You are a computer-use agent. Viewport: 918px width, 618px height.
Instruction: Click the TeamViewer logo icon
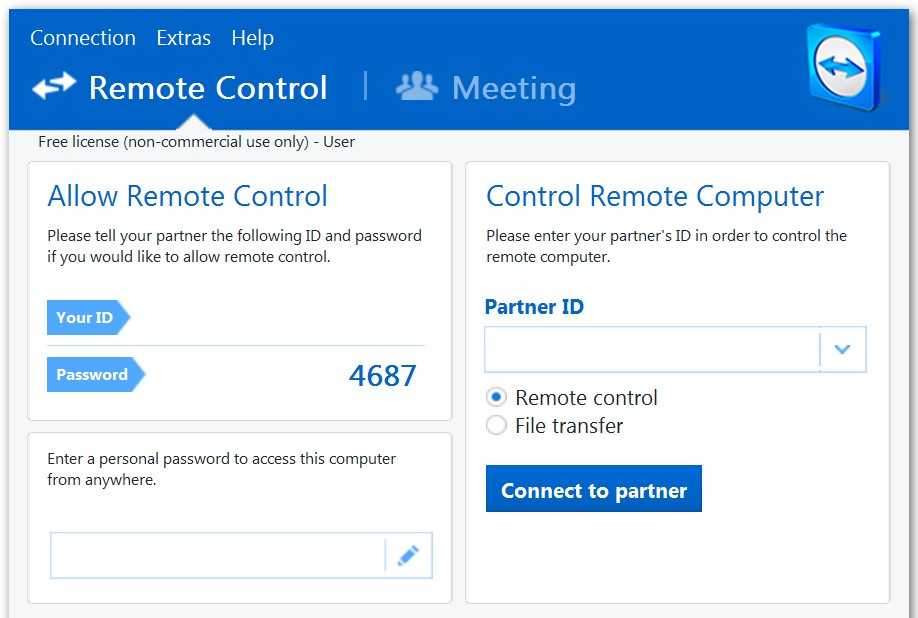click(x=843, y=68)
